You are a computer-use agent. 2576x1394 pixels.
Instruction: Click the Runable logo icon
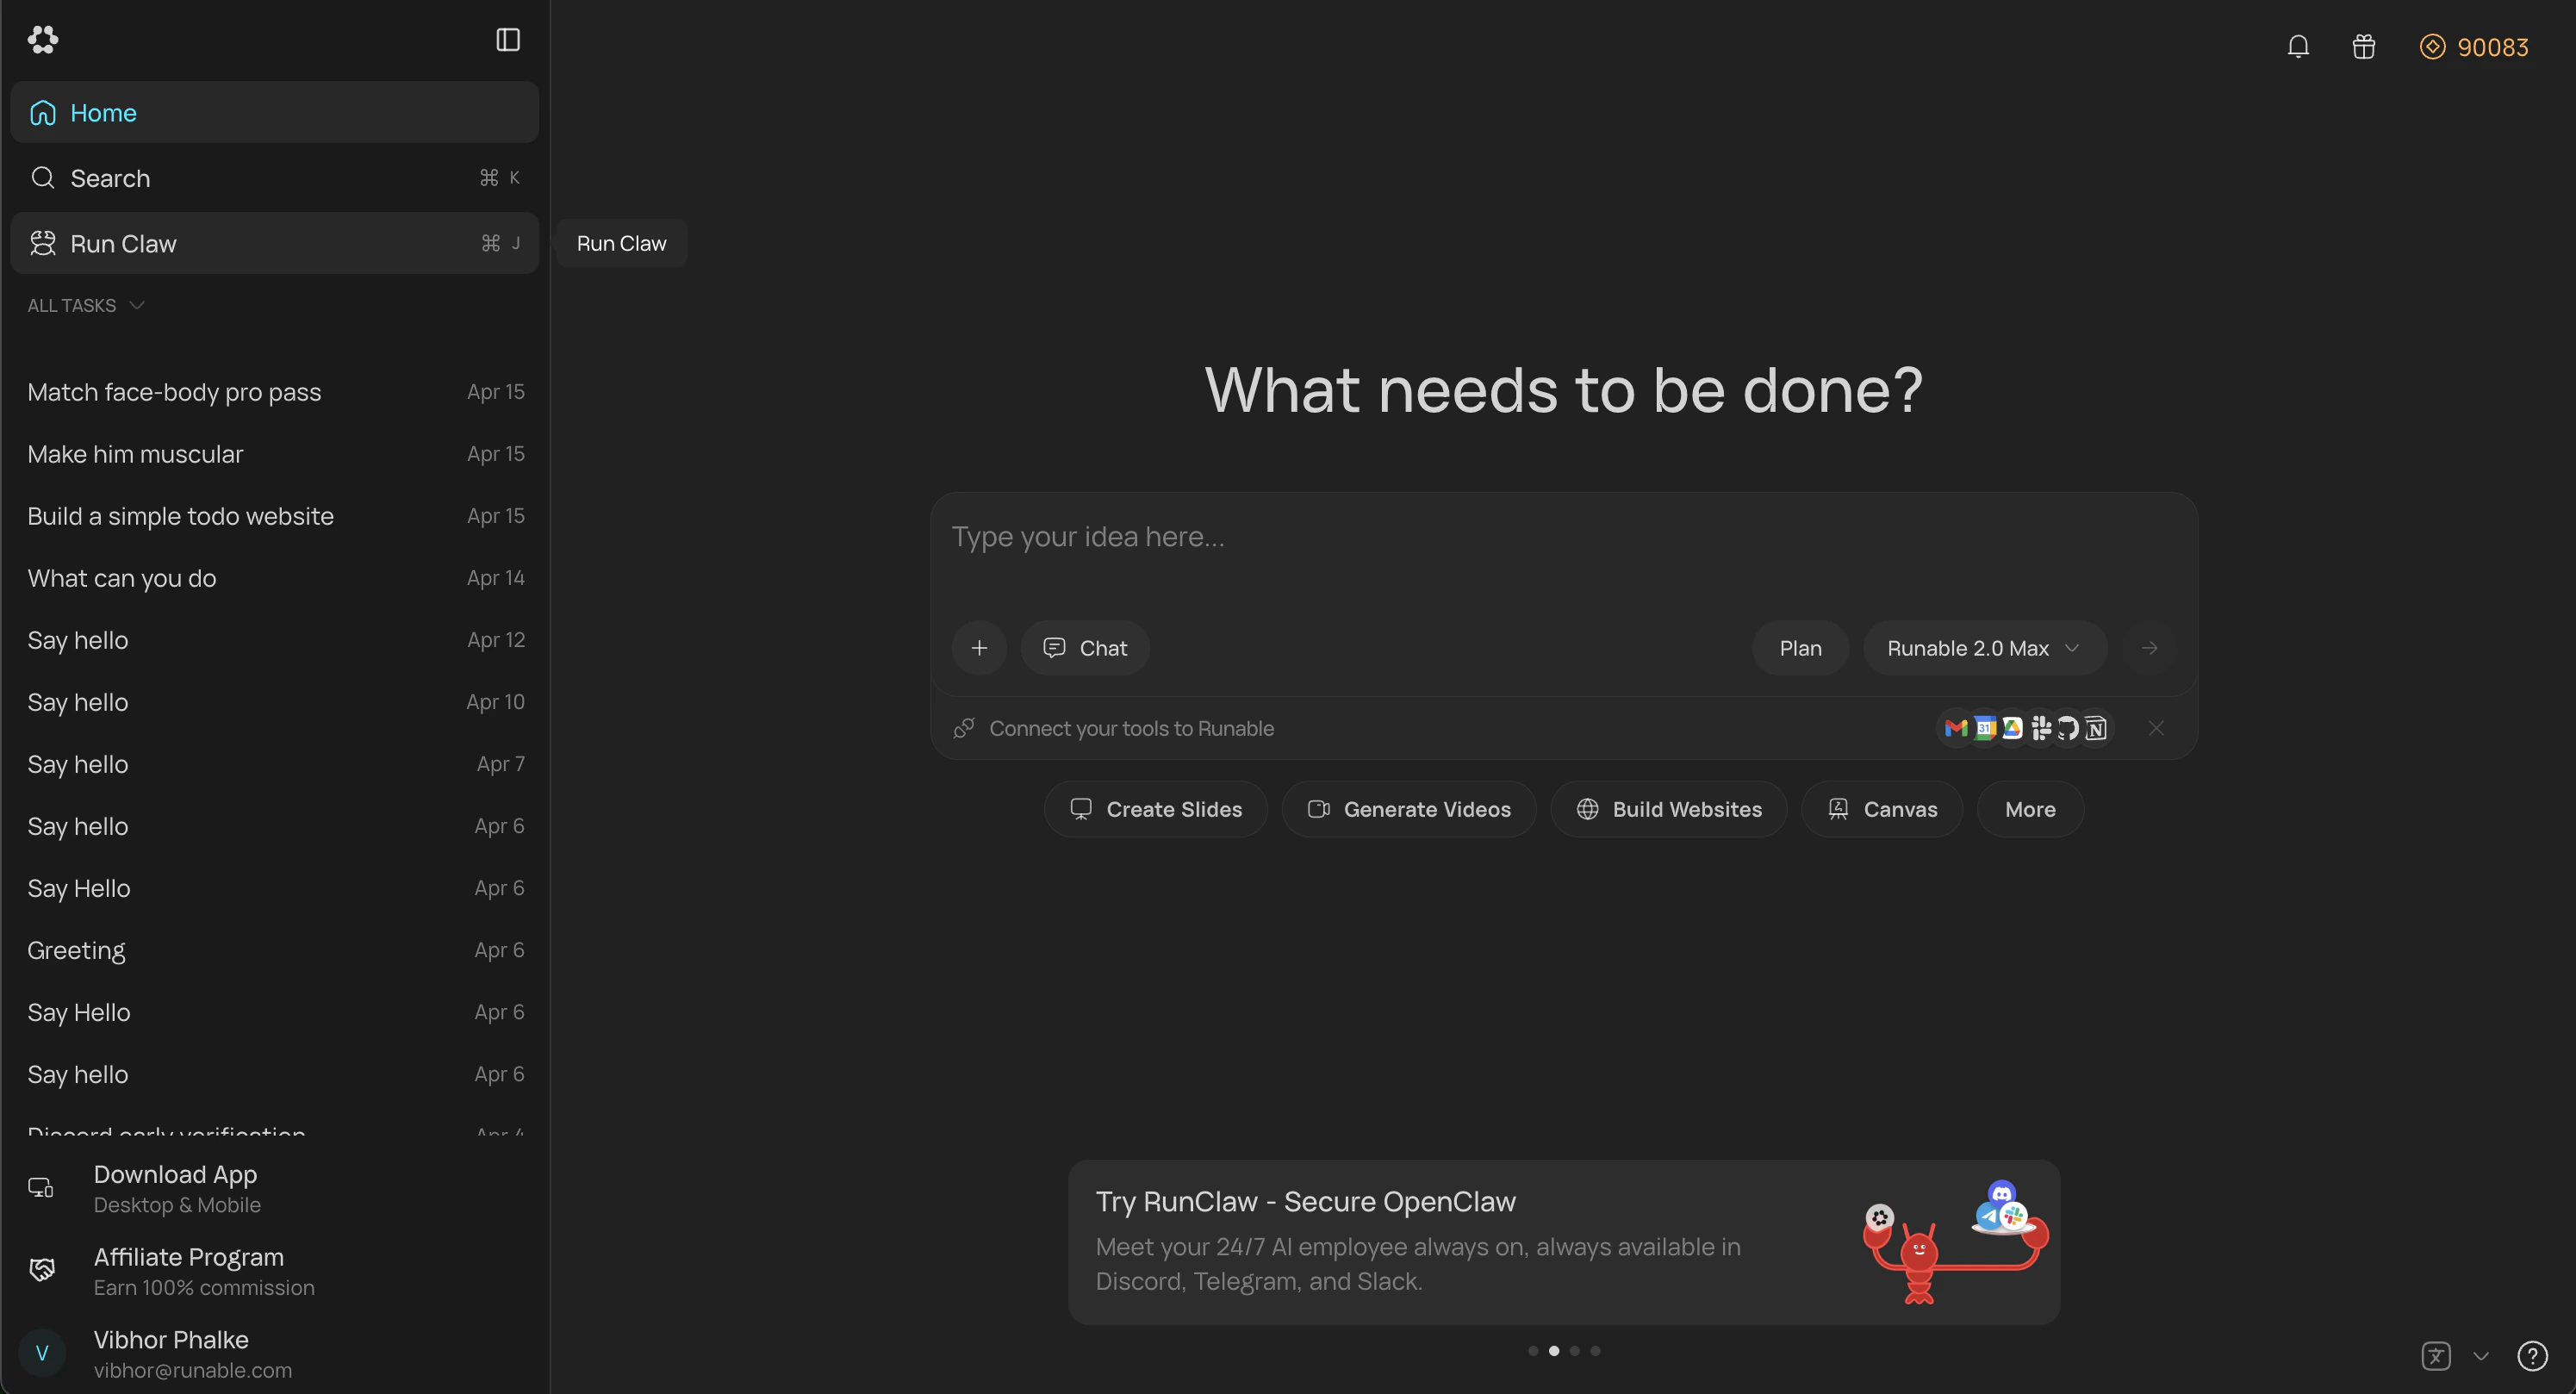(x=43, y=40)
